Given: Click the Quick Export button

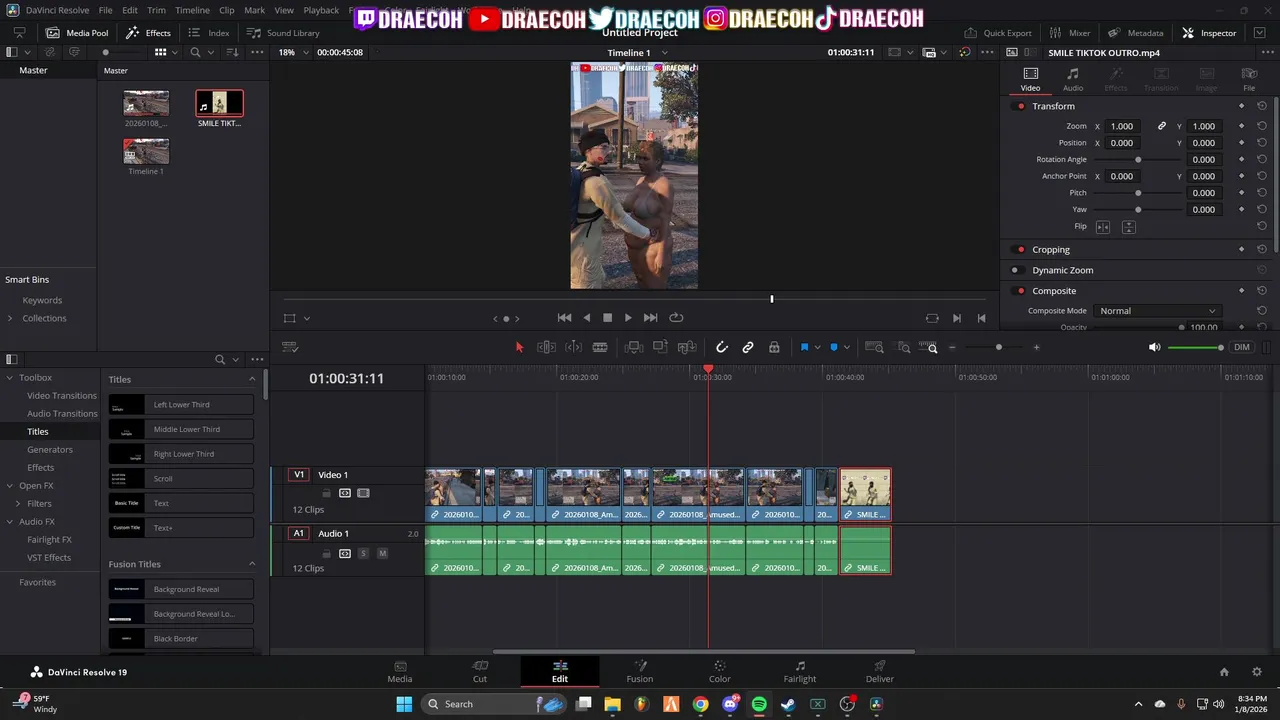Looking at the screenshot, I should [998, 33].
